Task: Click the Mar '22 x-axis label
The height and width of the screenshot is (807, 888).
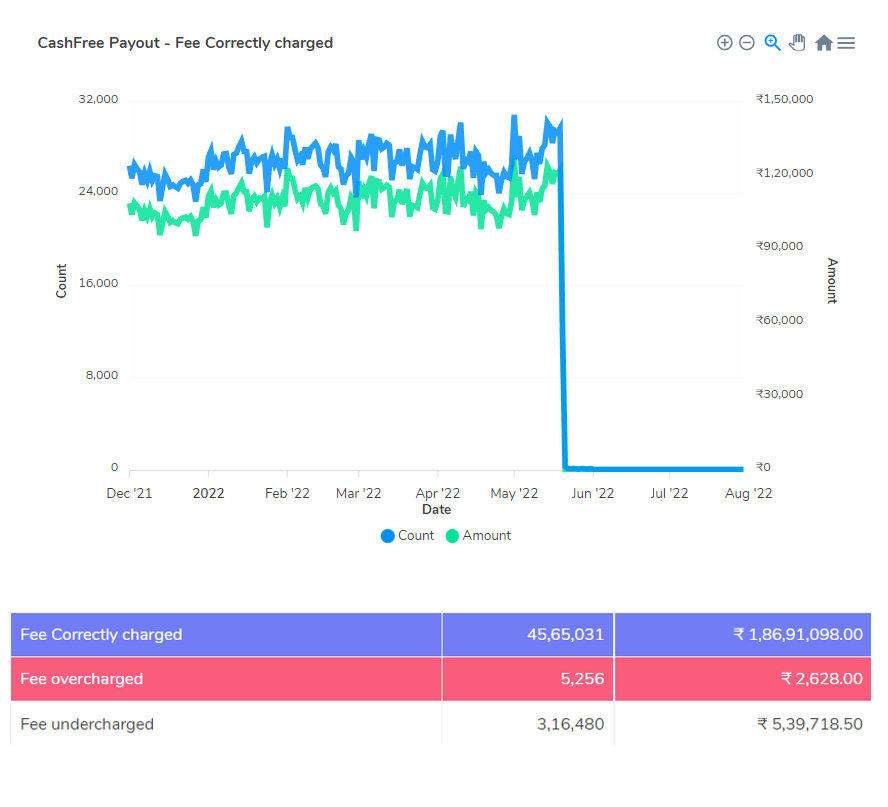Action: coord(358,494)
